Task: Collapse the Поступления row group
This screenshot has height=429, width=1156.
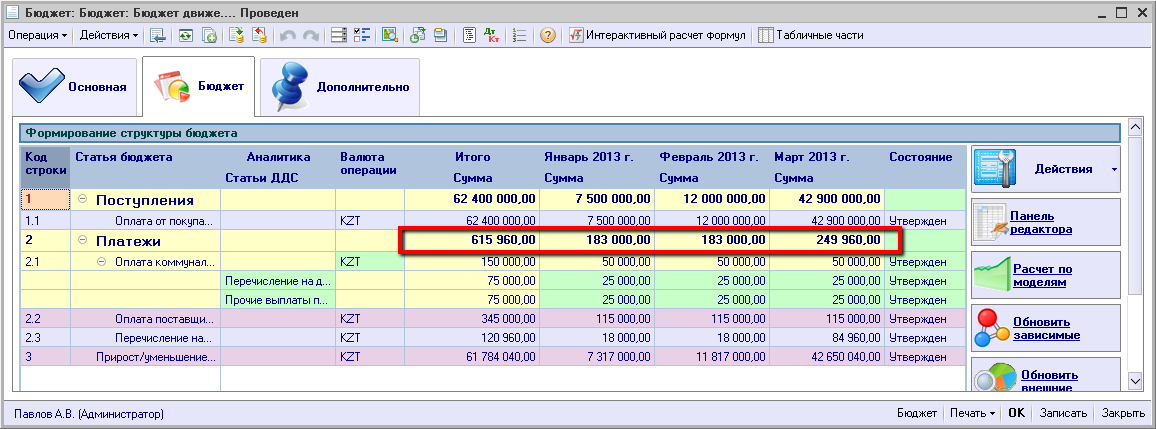Action: click(83, 200)
